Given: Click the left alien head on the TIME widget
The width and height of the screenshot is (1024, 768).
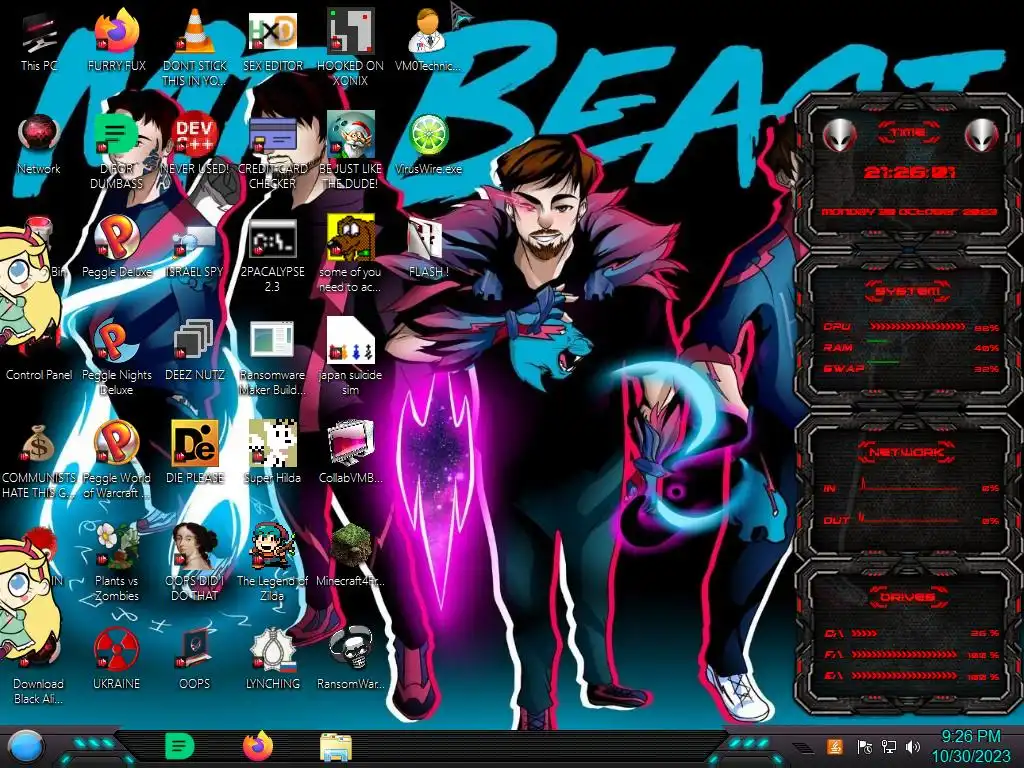Looking at the screenshot, I should point(839,135).
